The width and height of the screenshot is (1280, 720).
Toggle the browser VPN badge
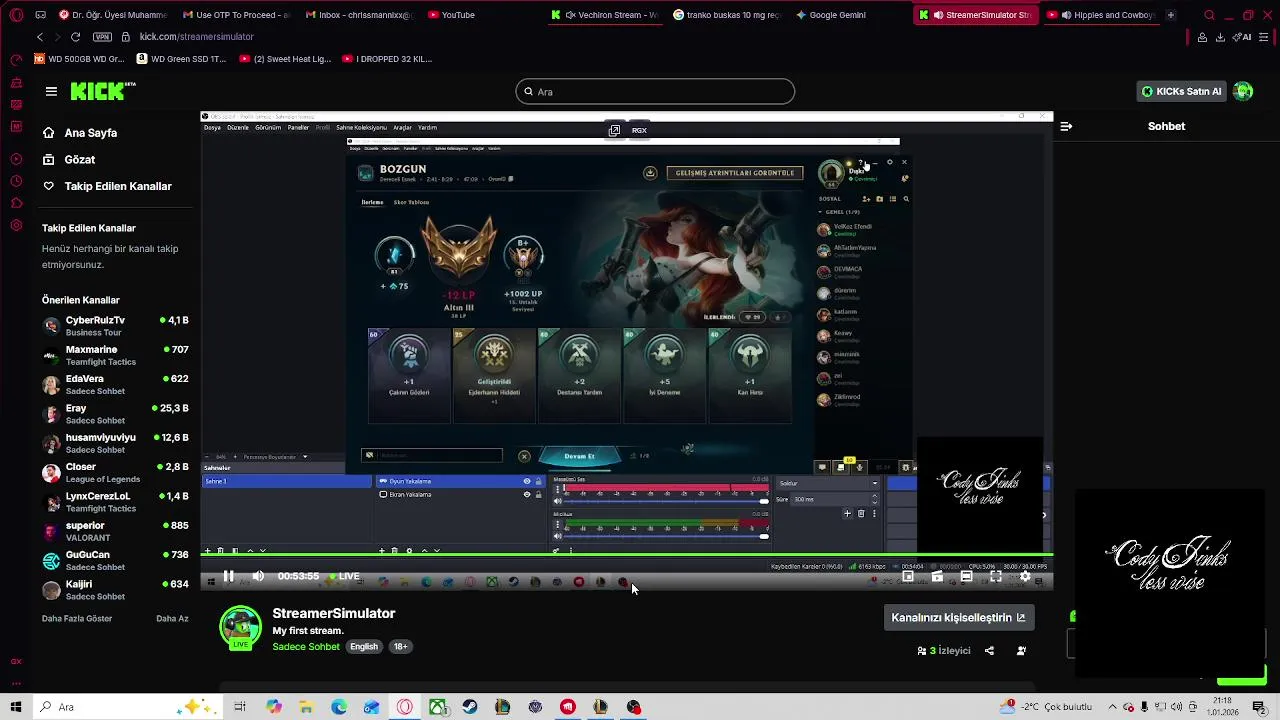tap(102, 37)
